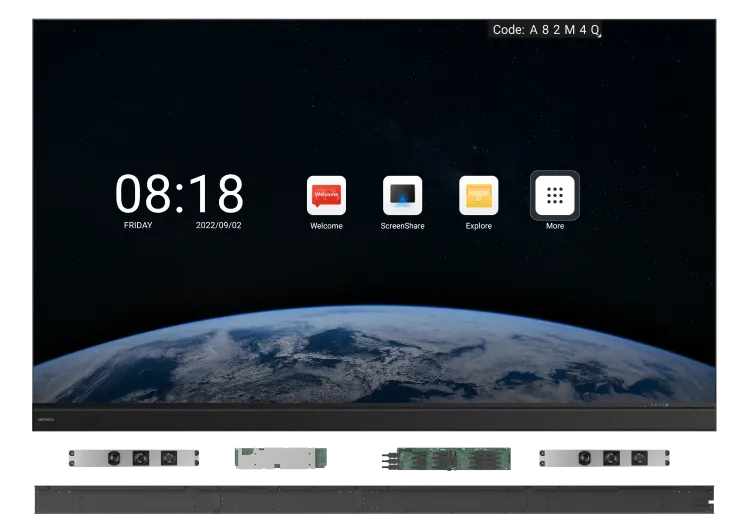Screen dimensions: 750x518
Task: Select the long black bottom bar image
Action: click(x=374, y=500)
